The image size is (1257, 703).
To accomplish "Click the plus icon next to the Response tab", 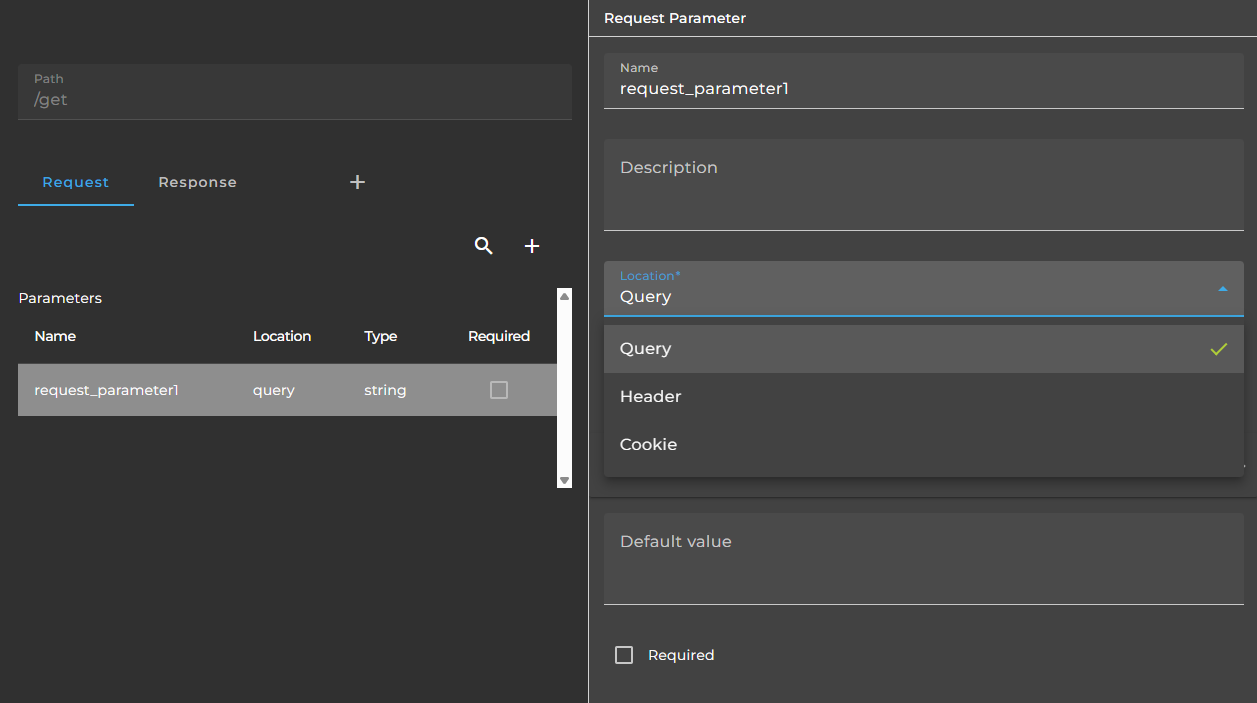I will [x=357, y=182].
